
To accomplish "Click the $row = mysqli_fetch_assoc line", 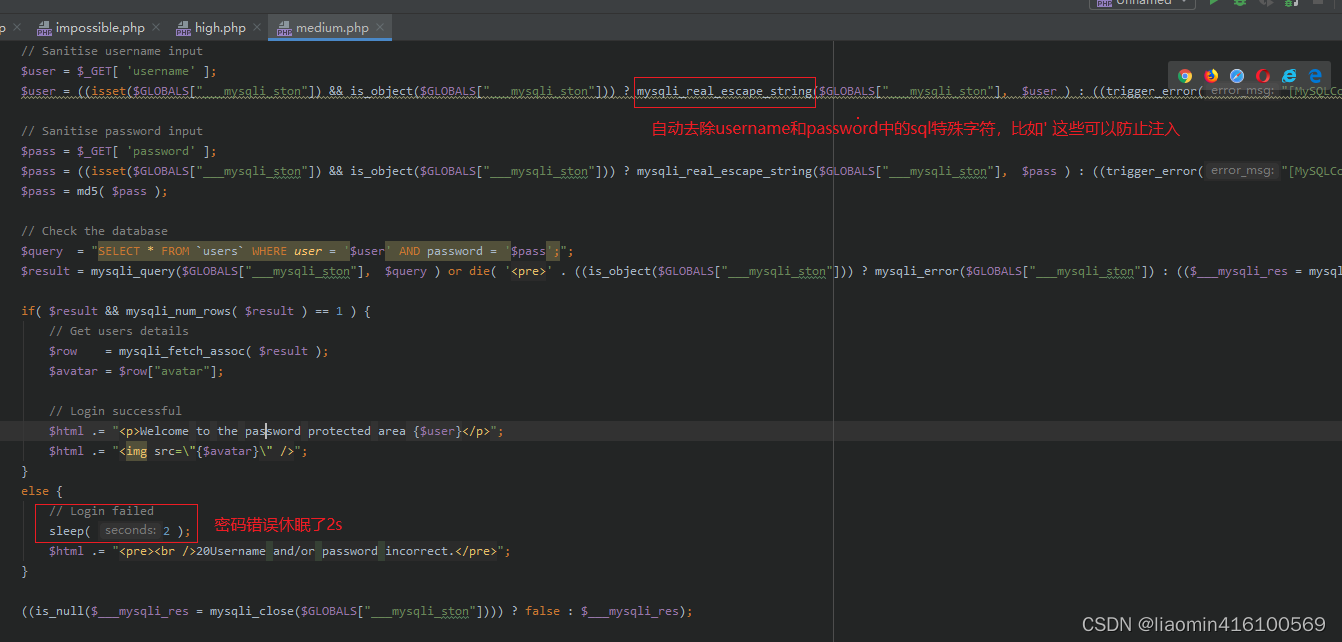I will [189, 351].
